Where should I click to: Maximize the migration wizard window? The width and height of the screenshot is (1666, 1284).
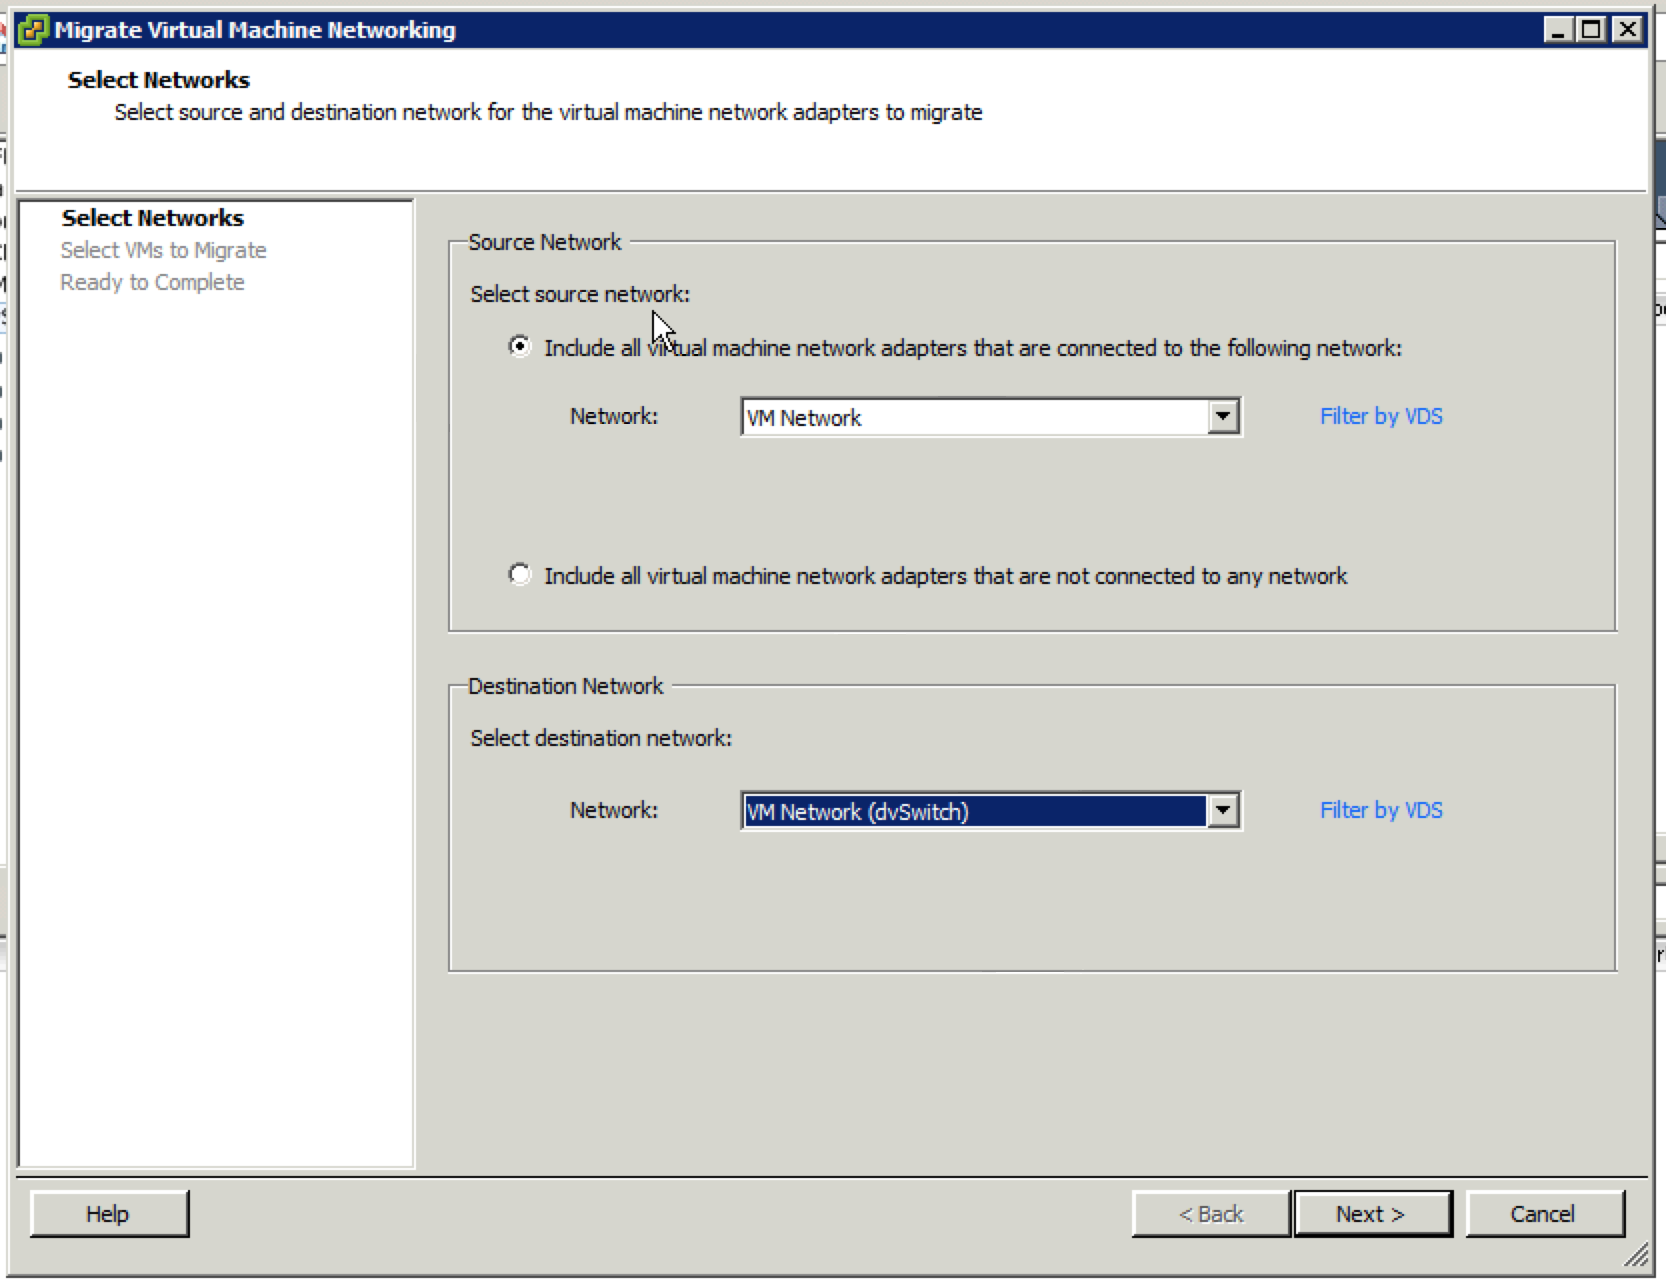tap(1591, 30)
